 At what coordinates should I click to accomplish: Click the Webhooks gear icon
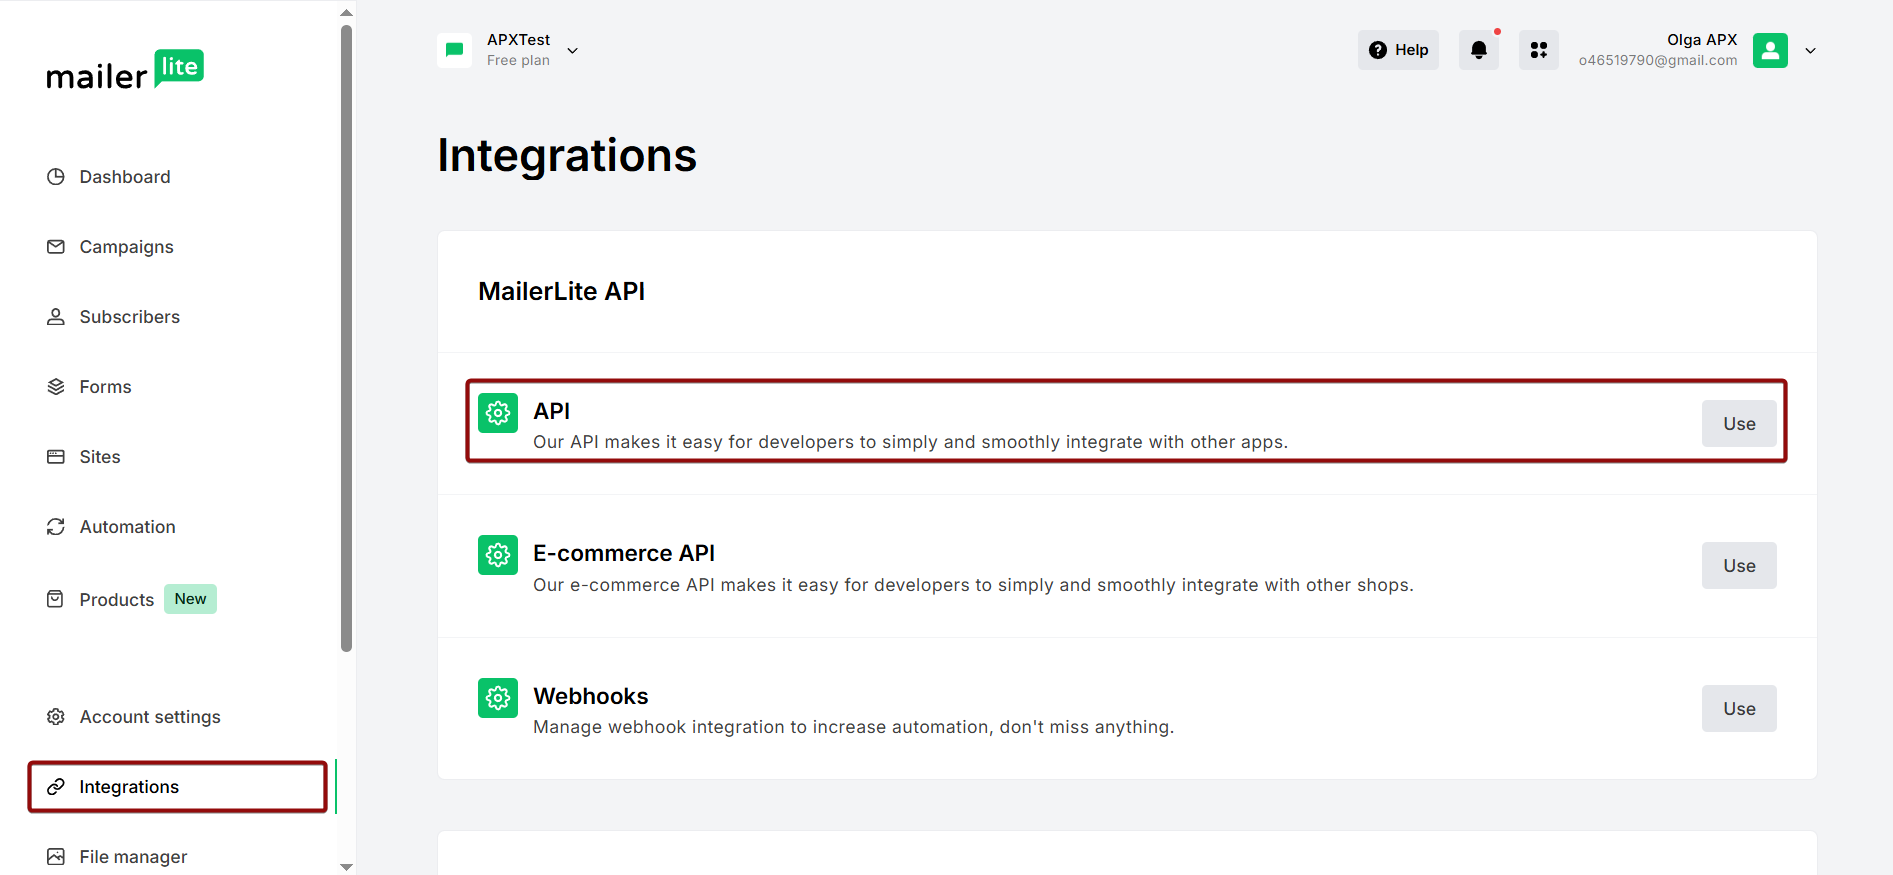[x=498, y=698]
